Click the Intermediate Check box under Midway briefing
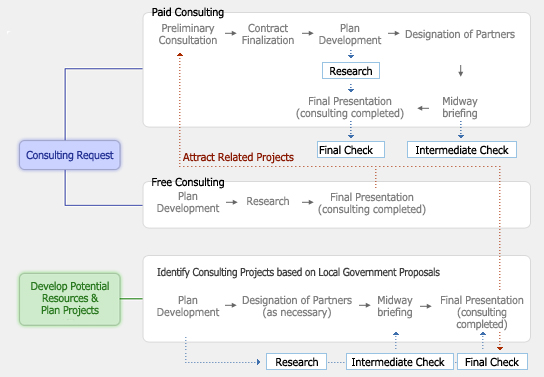The width and height of the screenshot is (544, 377). pos(462,150)
